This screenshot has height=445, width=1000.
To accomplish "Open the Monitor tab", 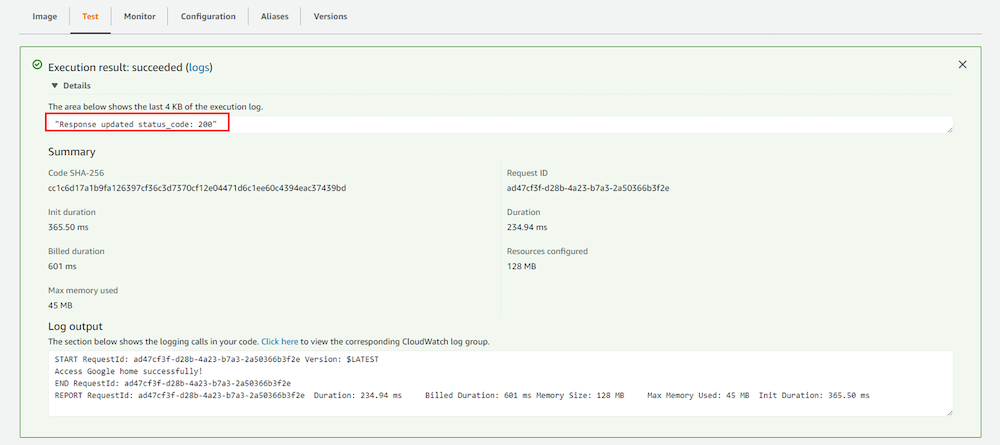I will pyautogui.click(x=140, y=17).
